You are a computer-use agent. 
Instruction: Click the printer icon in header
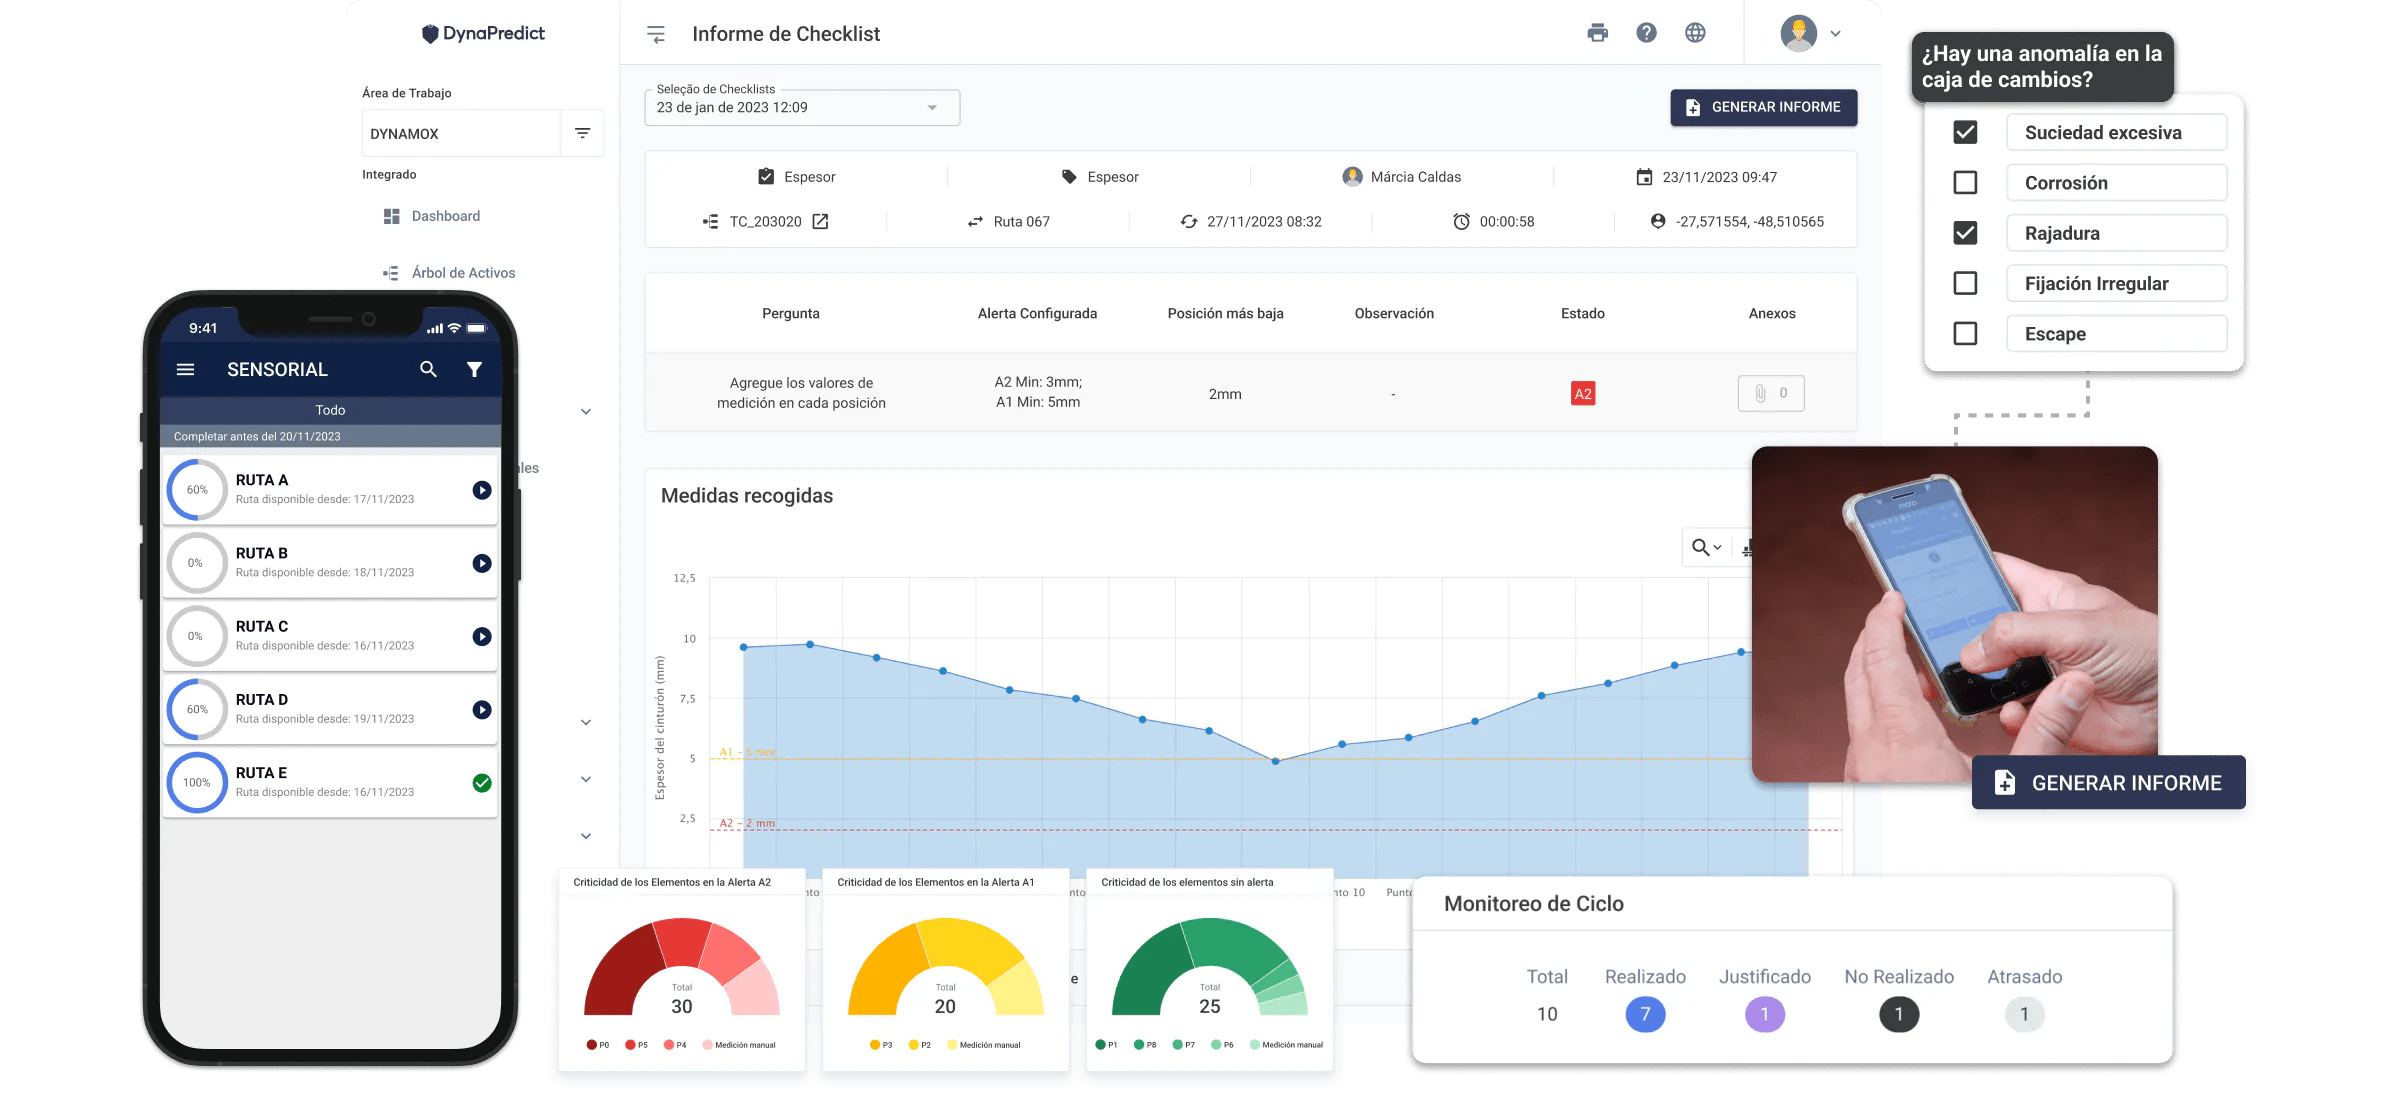(x=1597, y=33)
